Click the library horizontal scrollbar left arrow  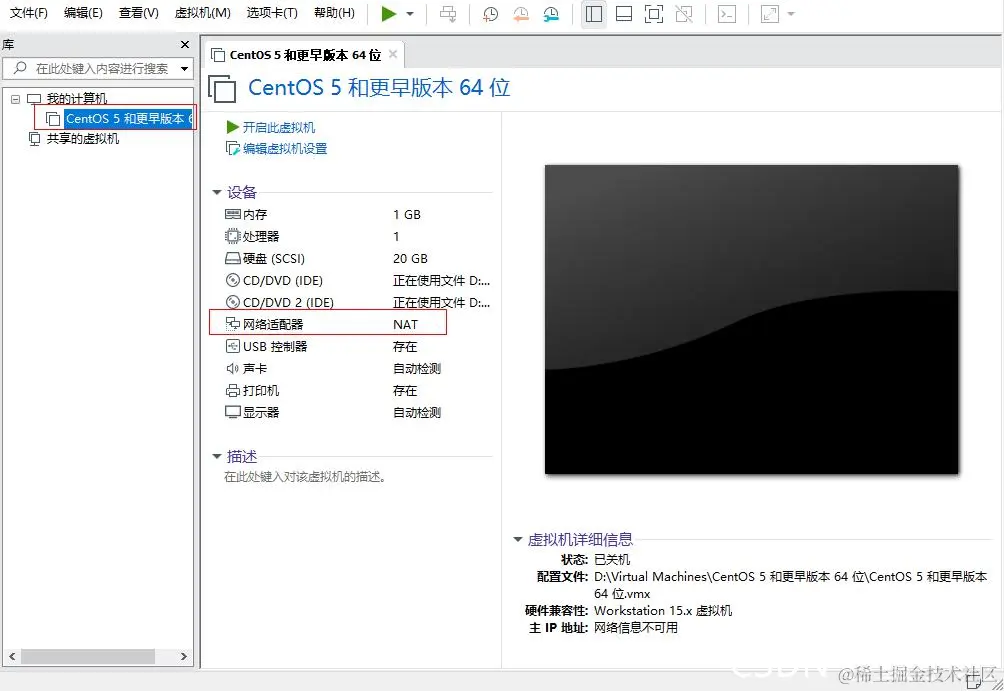pos(12,656)
